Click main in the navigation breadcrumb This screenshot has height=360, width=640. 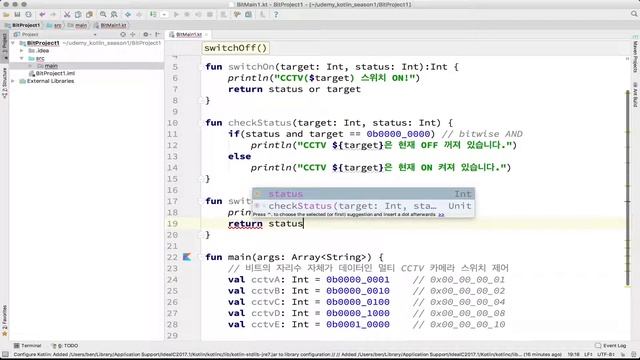pos(78,25)
